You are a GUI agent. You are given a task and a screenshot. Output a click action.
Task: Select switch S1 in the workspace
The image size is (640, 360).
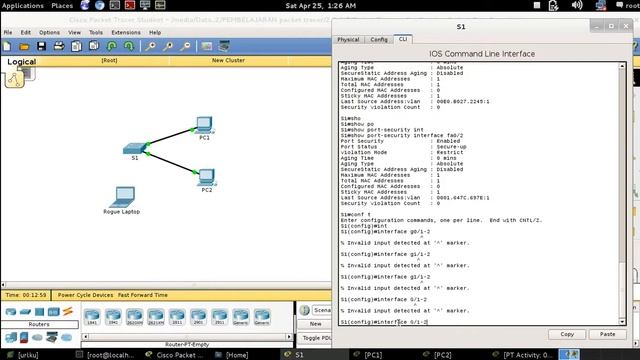(134, 149)
